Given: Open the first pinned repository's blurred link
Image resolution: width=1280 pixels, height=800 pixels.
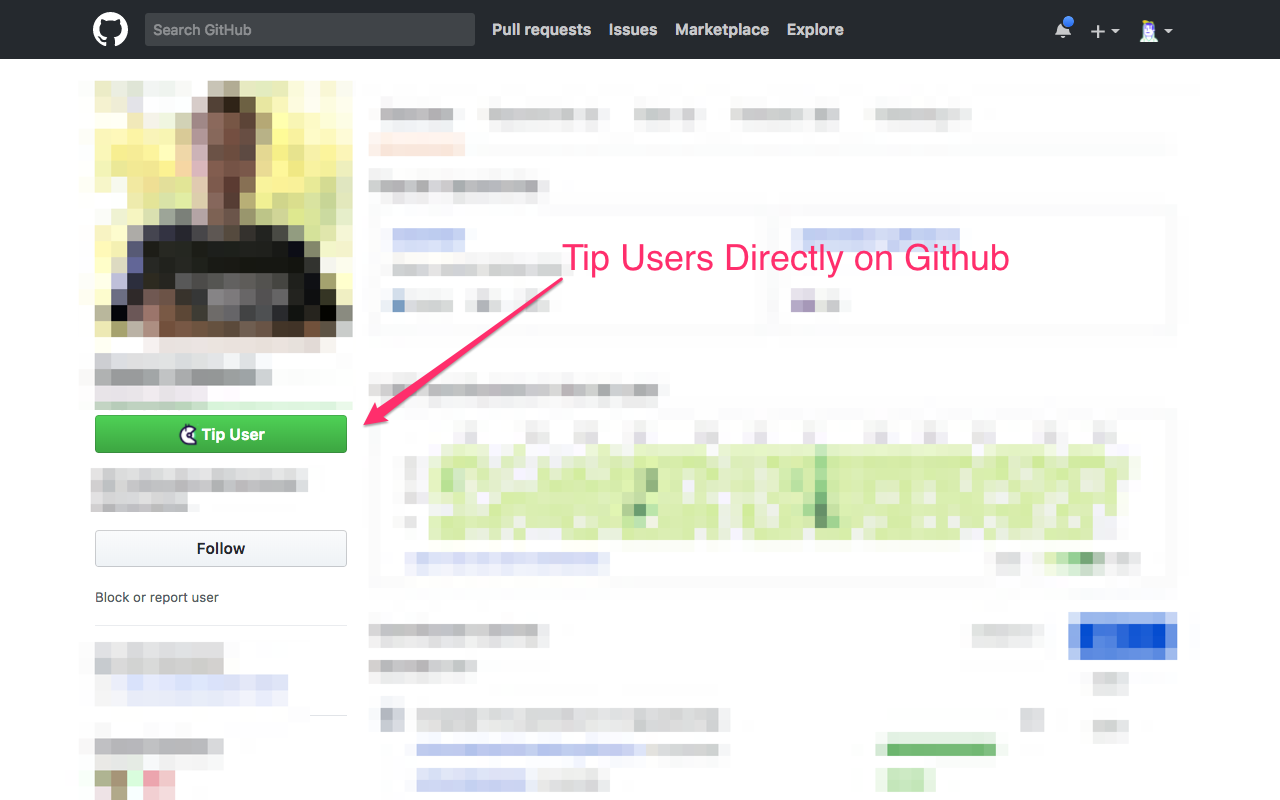Looking at the screenshot, I should tap(428, 240).
